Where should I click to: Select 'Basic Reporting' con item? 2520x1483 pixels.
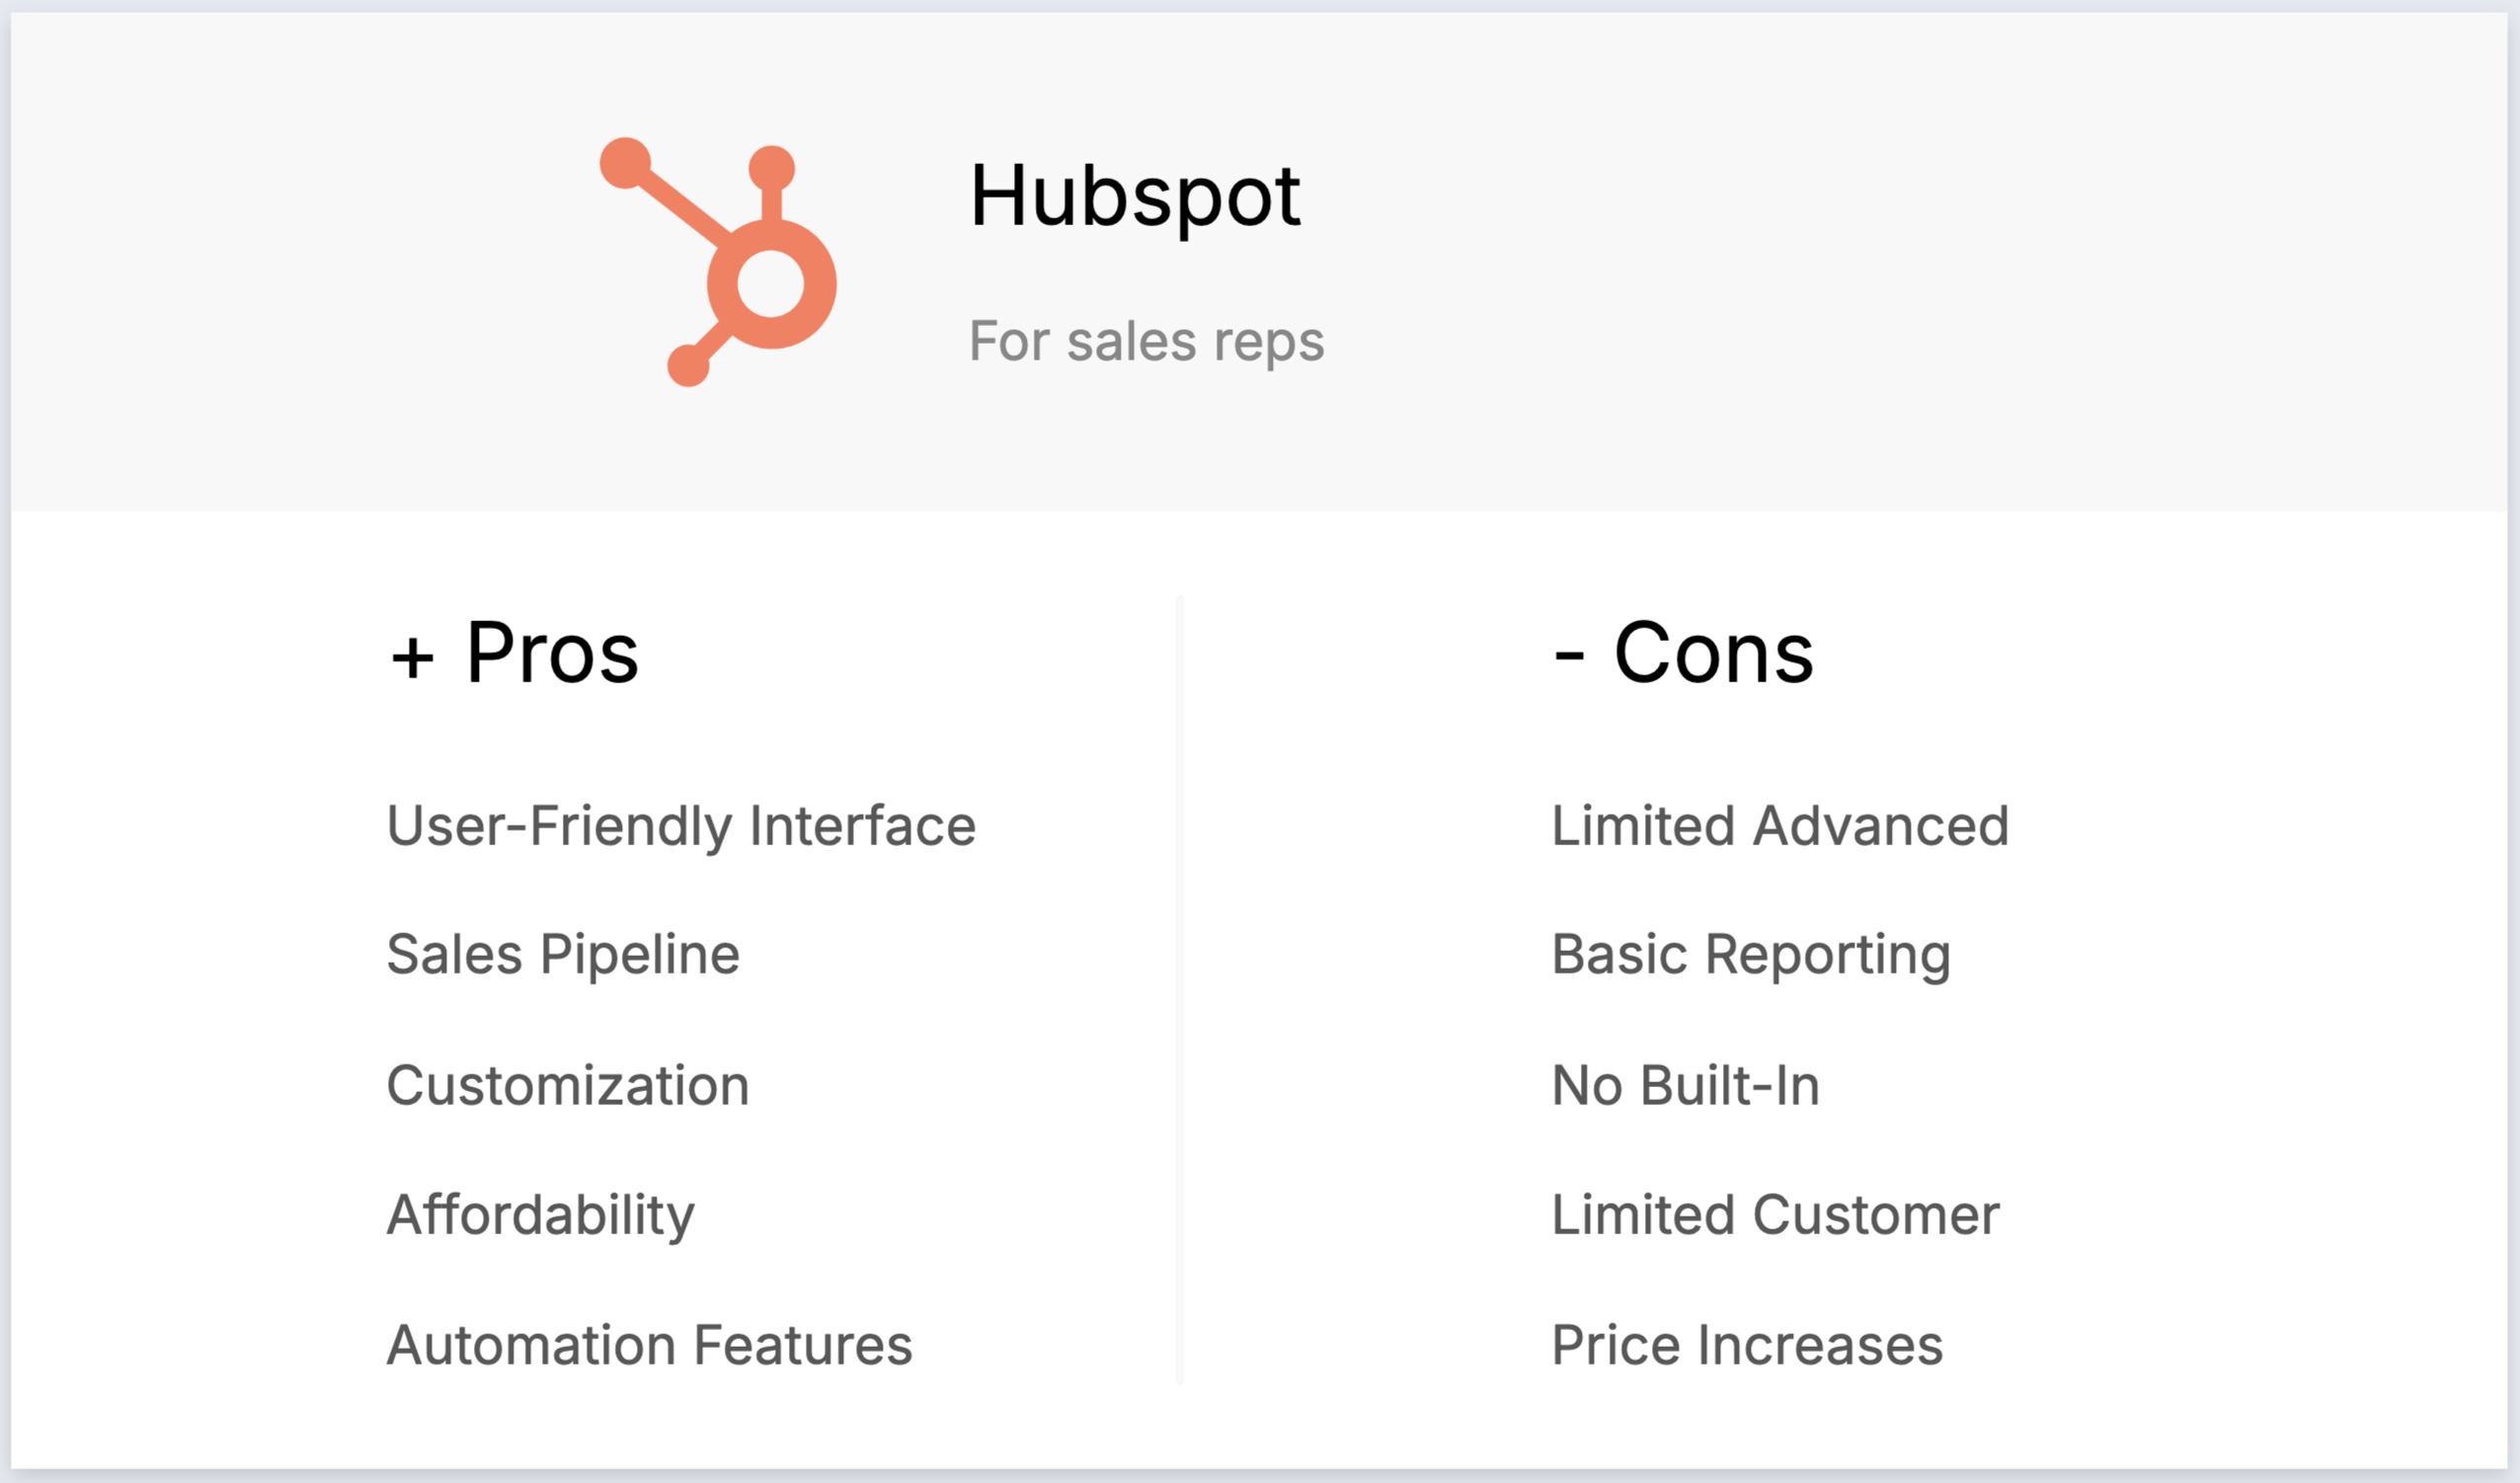point(1751,954)
